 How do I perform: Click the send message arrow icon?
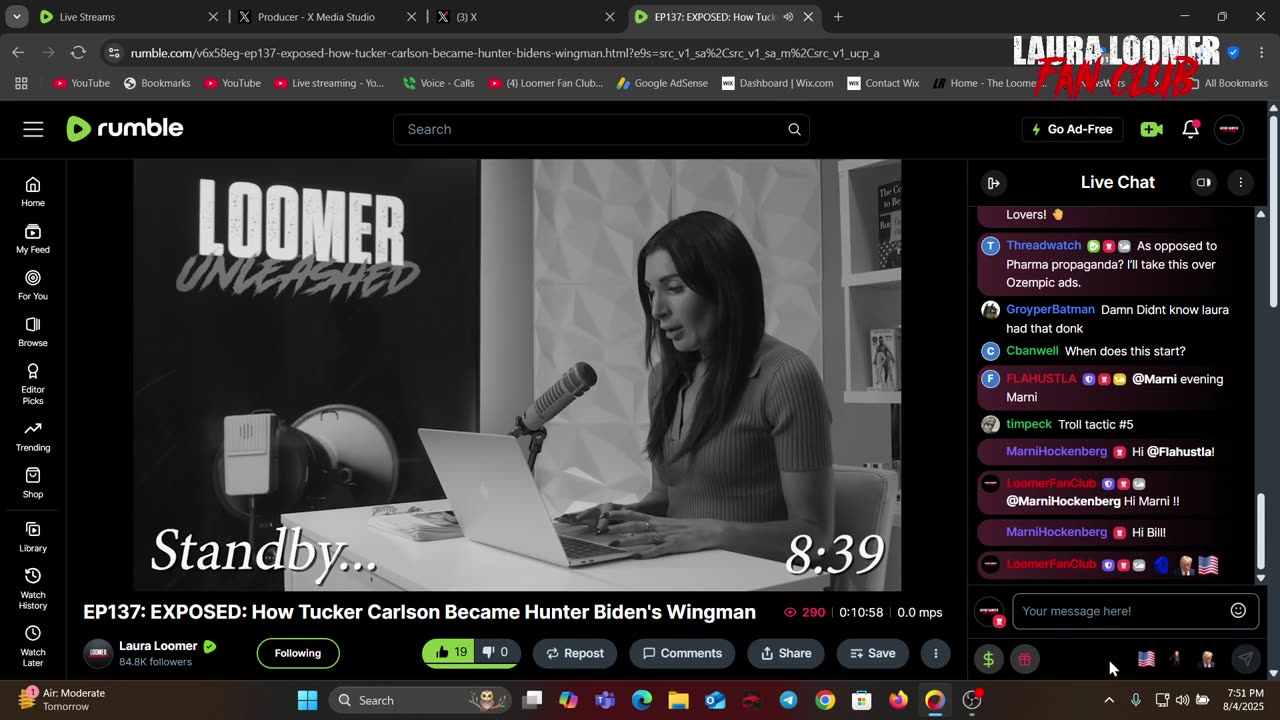click(1245, 659)
